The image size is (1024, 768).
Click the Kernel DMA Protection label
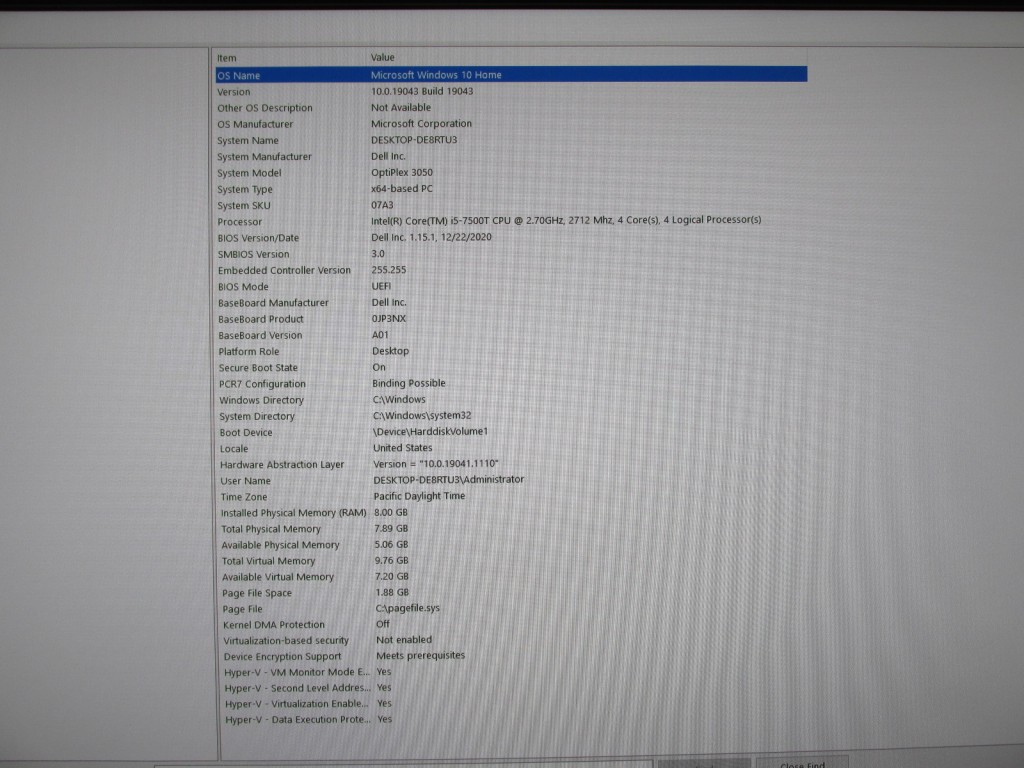click(274, 625)
